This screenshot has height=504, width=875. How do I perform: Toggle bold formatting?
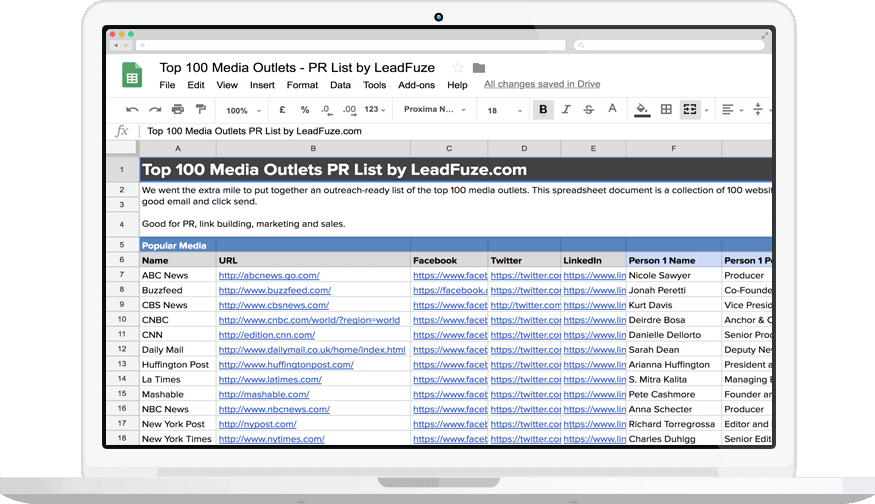tap(543, 109)
